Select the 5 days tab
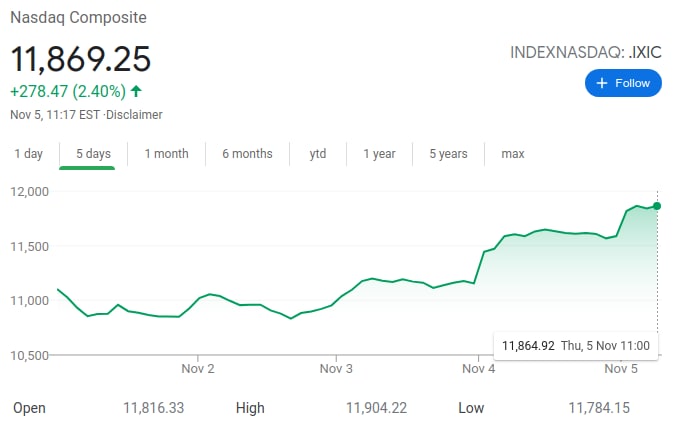693x431 pixels. (93, 154)
